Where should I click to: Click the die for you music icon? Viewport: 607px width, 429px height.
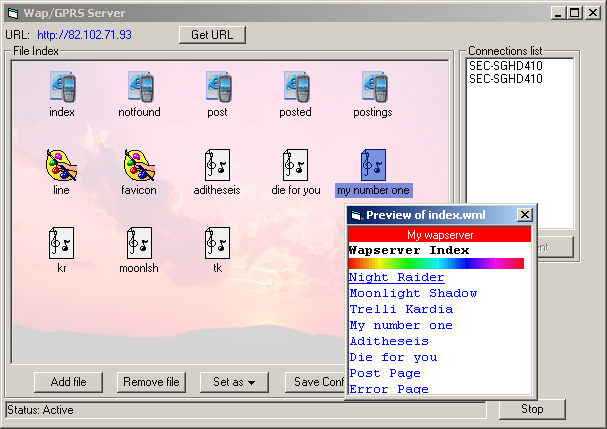pos(295,164)
